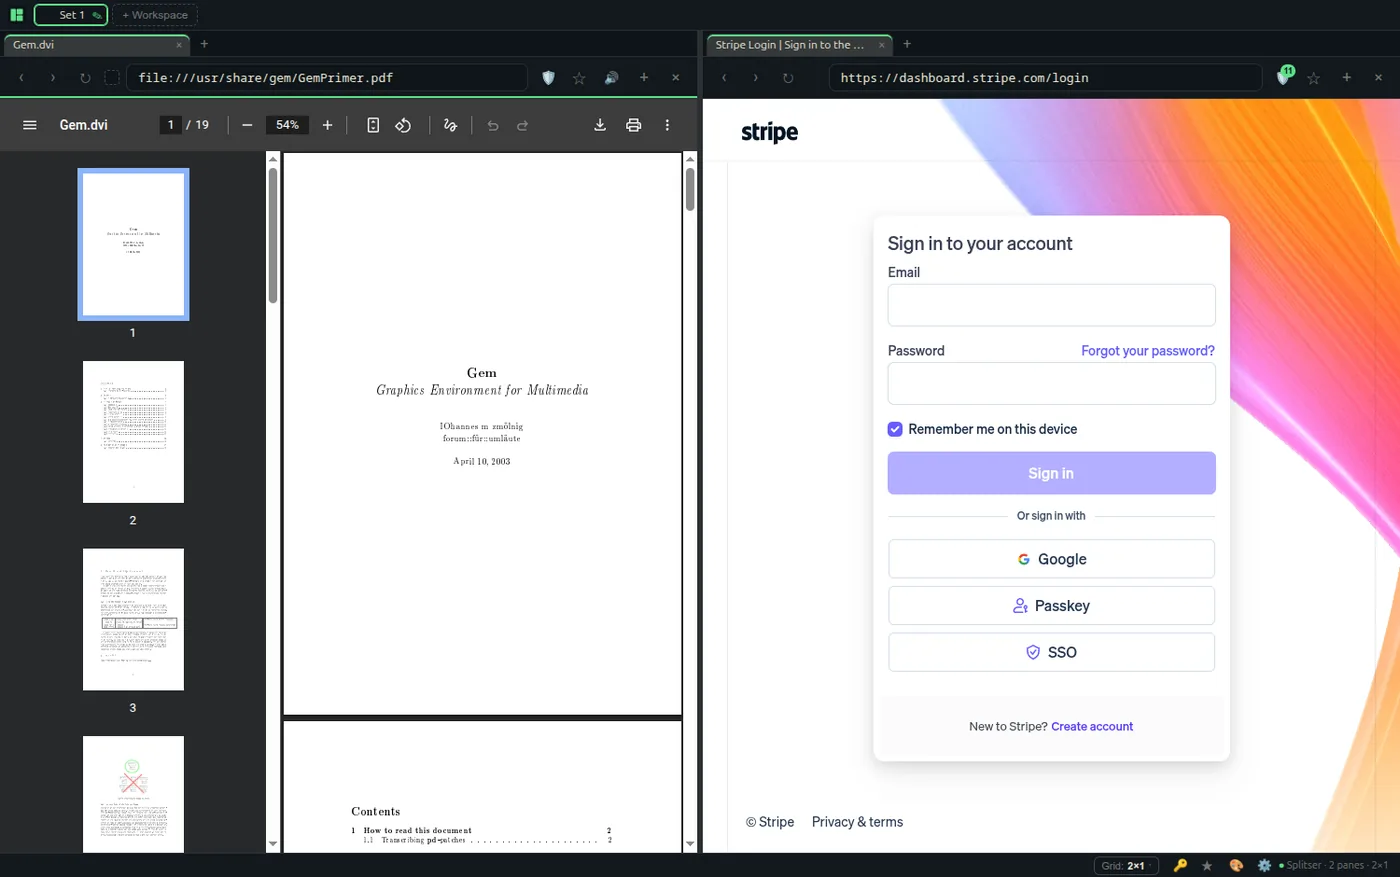Sign in with SSO
Image resolution: width=1400 pixels, height=877 pixels.
[x=1051, y=652]
